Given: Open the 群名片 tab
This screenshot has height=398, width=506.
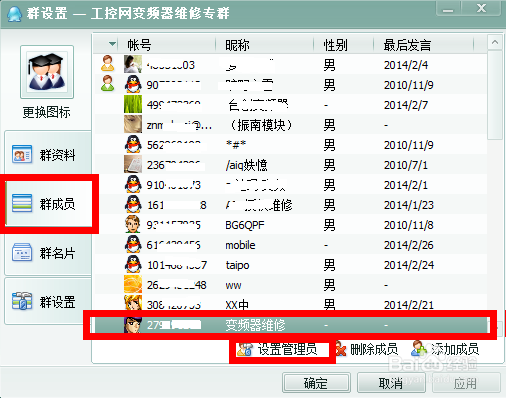Looking at the screenshot, I should tap(48, 253).
